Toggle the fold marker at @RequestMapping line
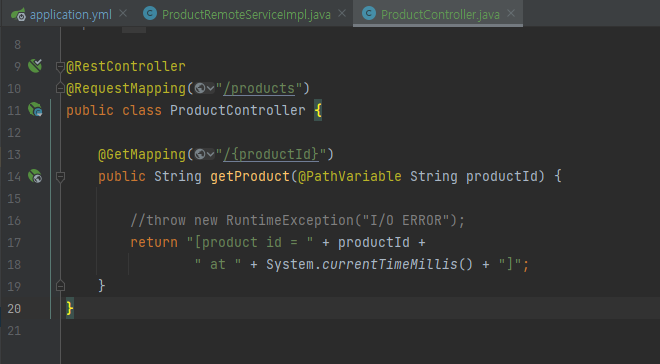The height and width of the screenshot is (364, 660). point(60,88)
